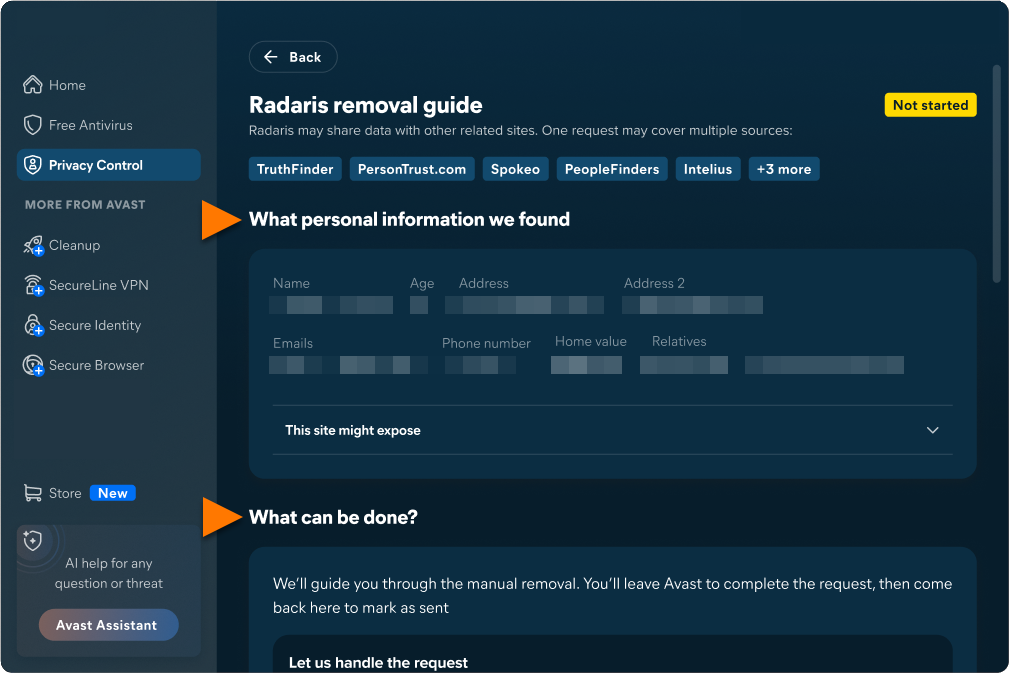Click the Store cart icon
This screenshot has height=673, width=1009.
click(x=33, y=493)
